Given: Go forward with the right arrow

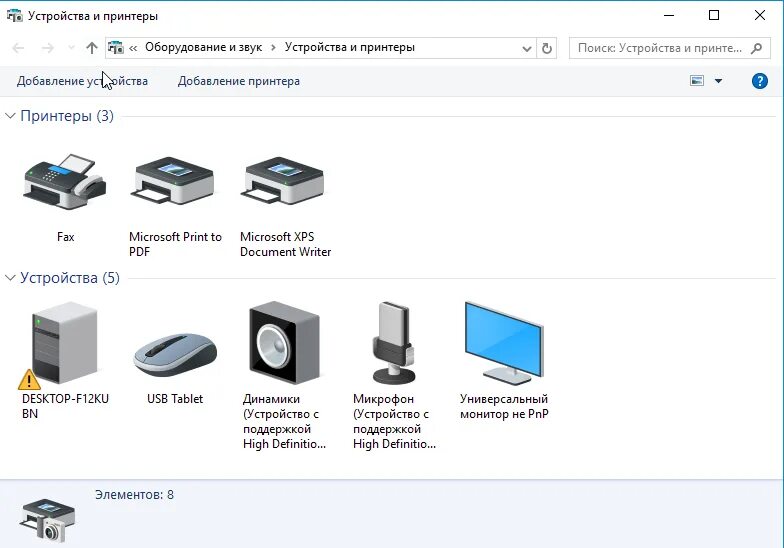Looking at the screenshot, I should pos(48,48).
